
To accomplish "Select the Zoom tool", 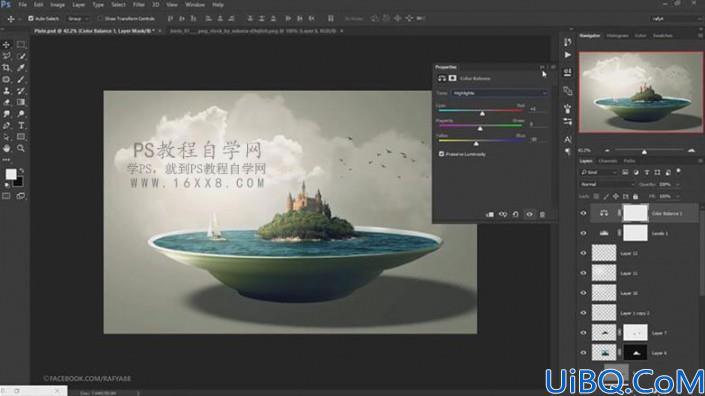I will (21, 148).
